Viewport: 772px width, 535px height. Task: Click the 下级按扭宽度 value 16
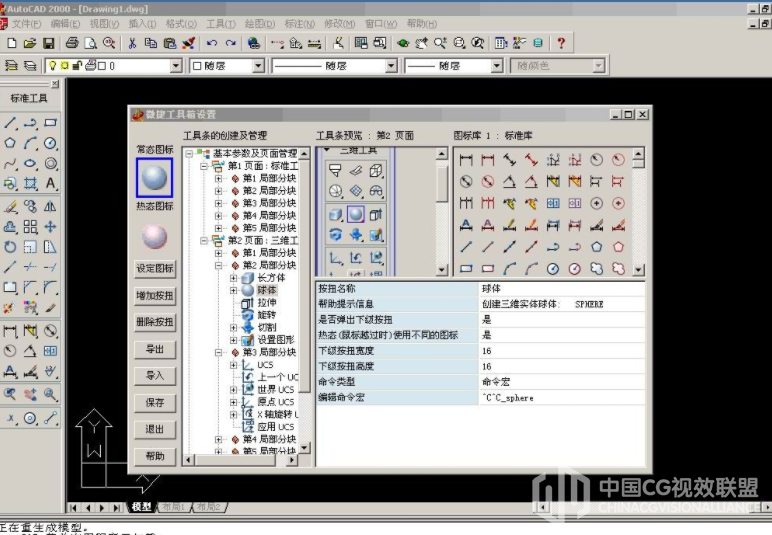click(x=562, y=351)
